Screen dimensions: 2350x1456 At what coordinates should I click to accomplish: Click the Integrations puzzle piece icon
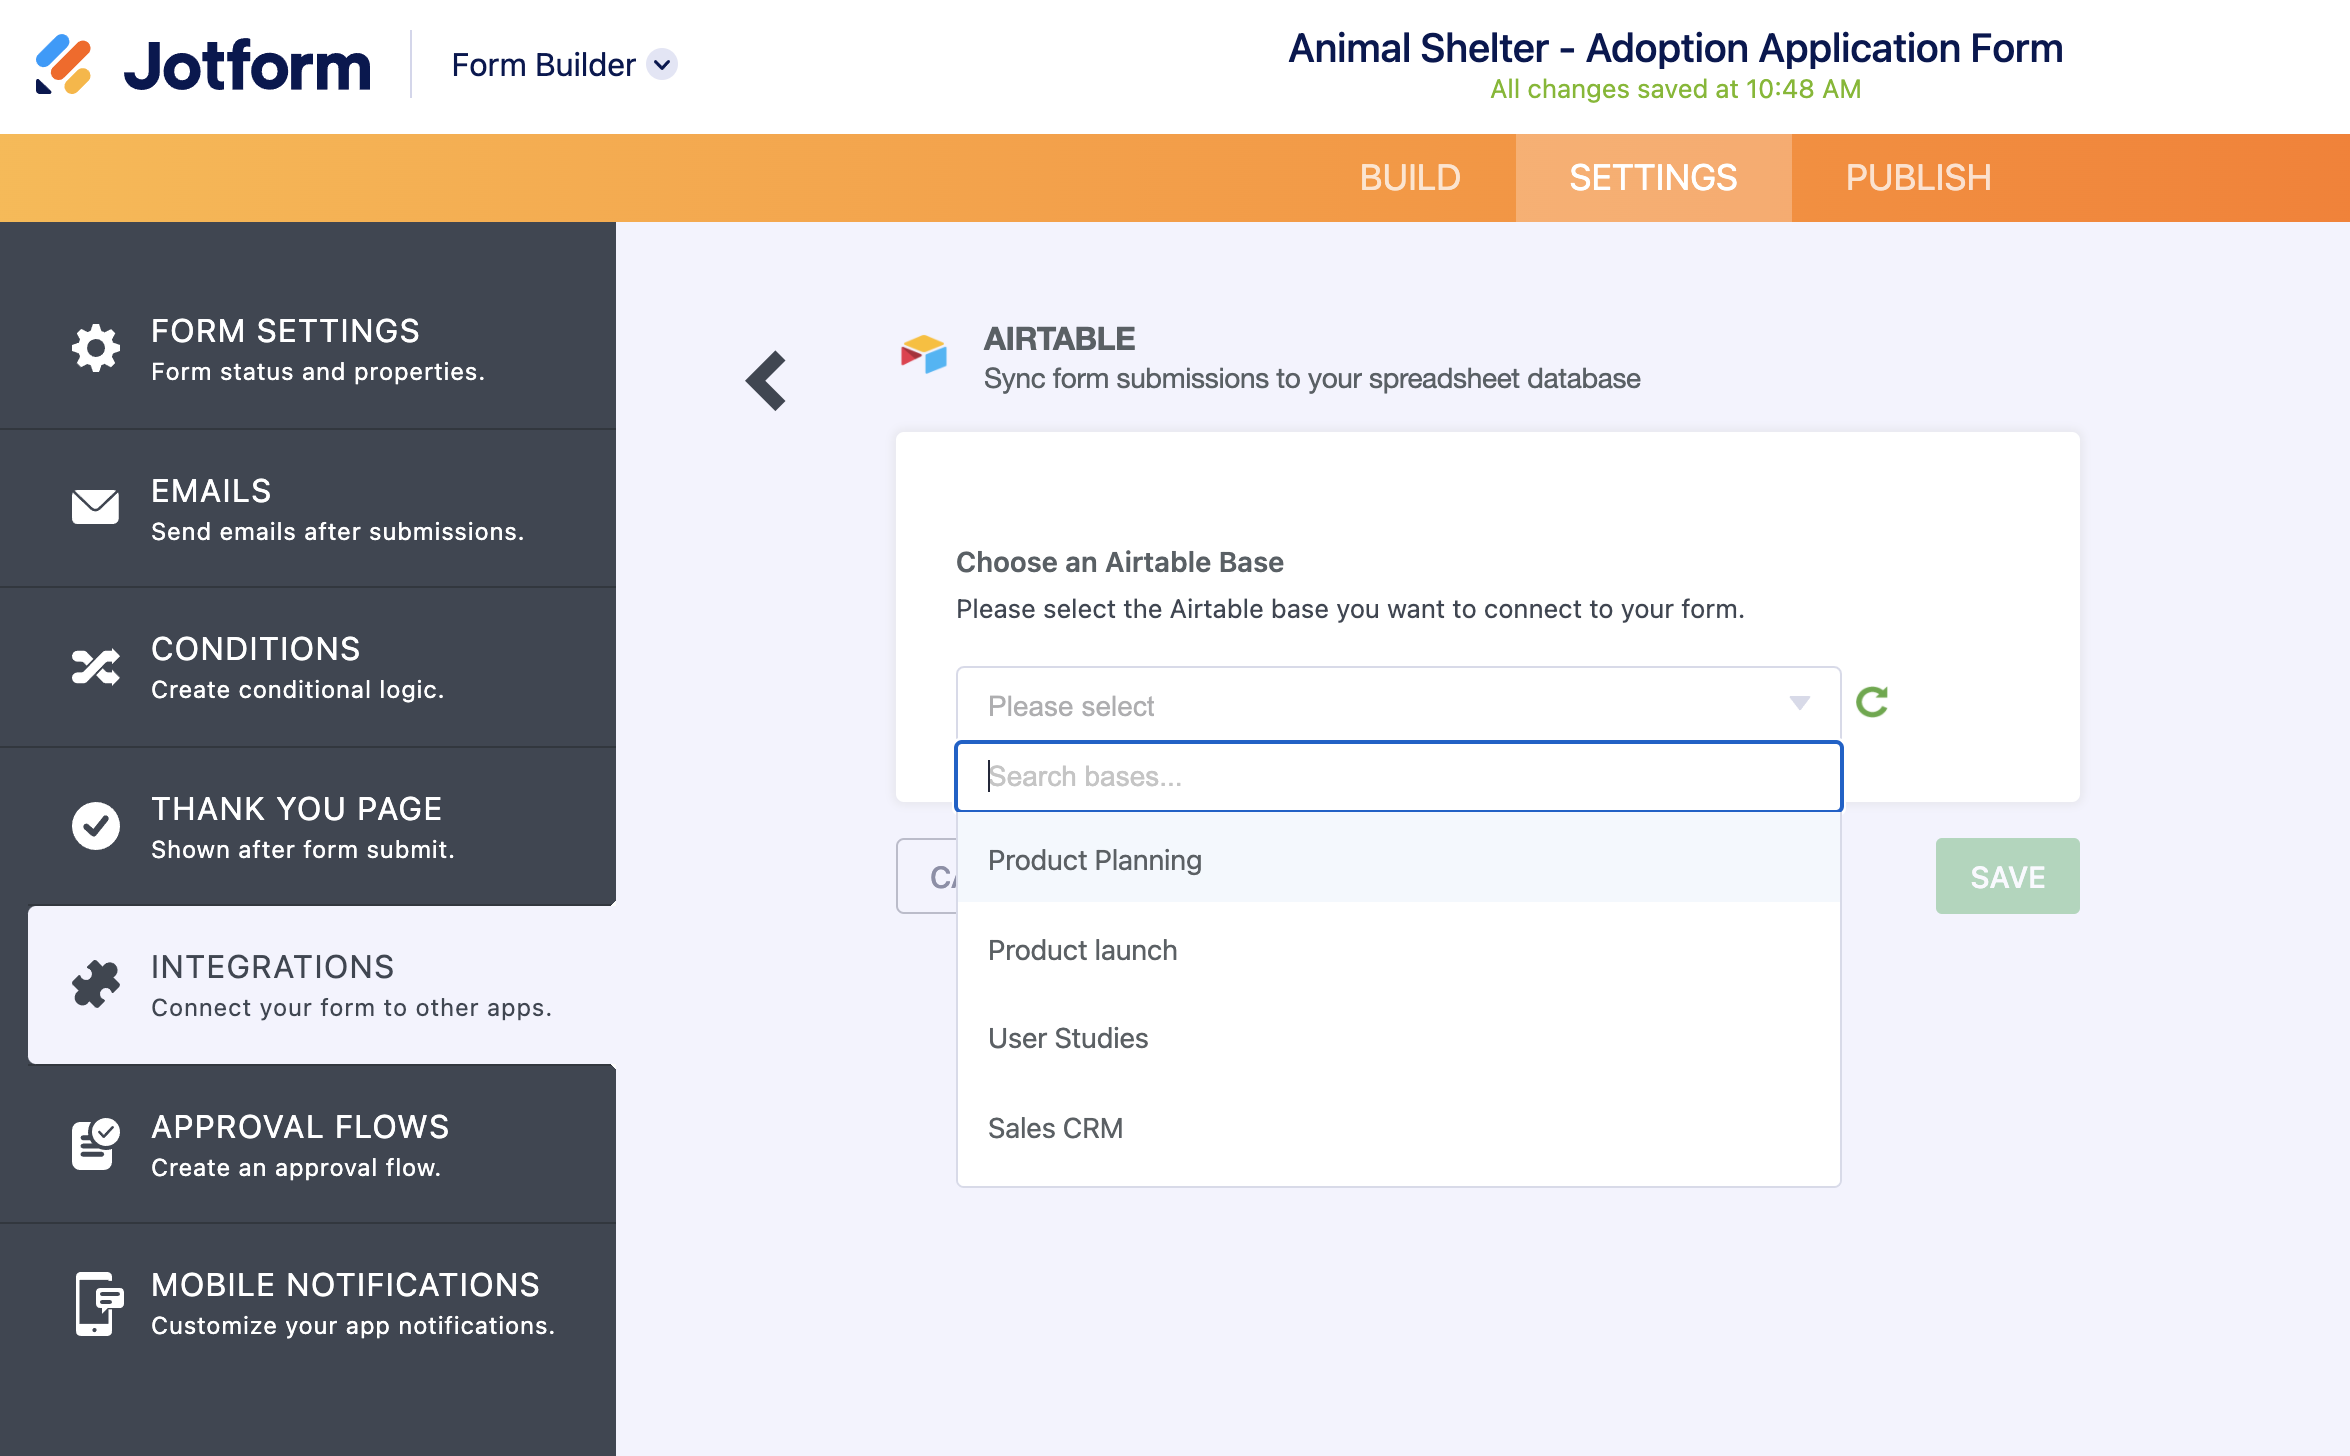[96, 984]
